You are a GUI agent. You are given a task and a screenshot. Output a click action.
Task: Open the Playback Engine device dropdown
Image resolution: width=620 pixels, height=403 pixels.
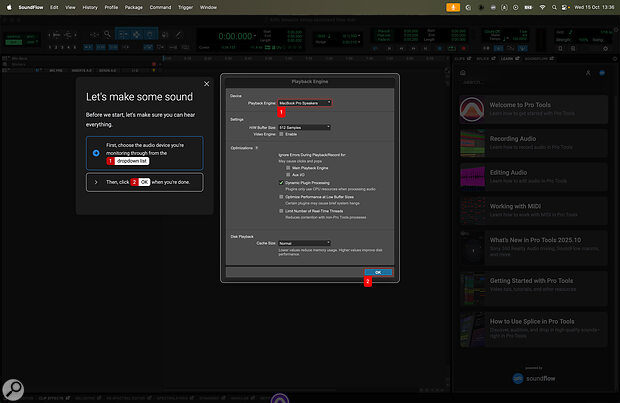(x=304, y=103)
